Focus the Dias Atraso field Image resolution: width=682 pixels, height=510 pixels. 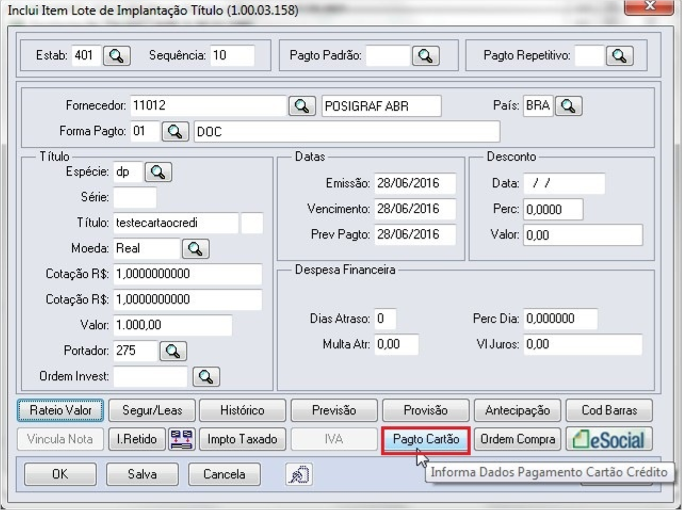coord(385,319)
